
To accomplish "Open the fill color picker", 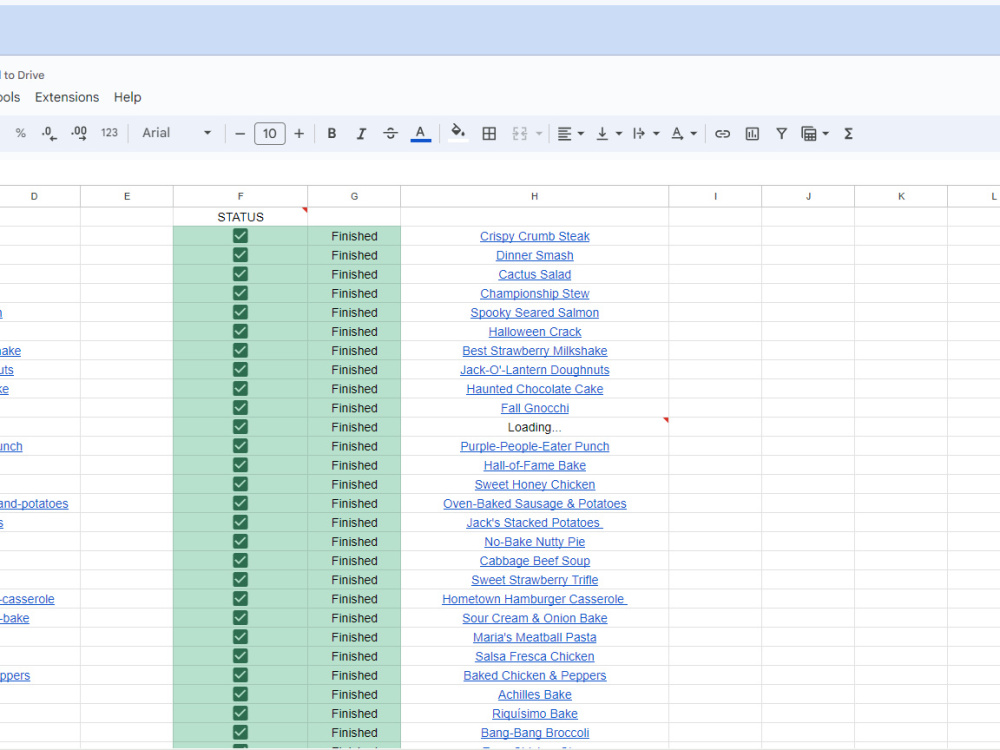I will point(457,133).
